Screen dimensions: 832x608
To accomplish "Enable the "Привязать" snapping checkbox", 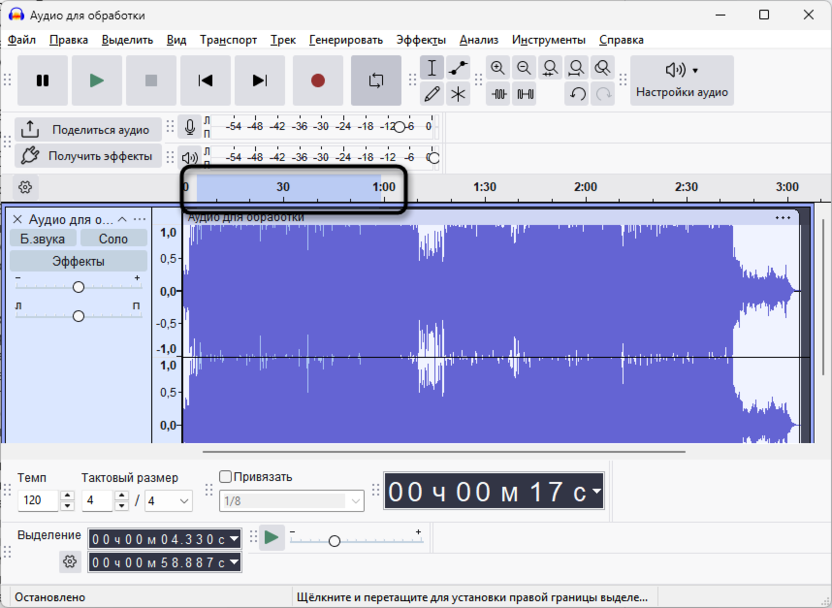I will pos(224,475).
